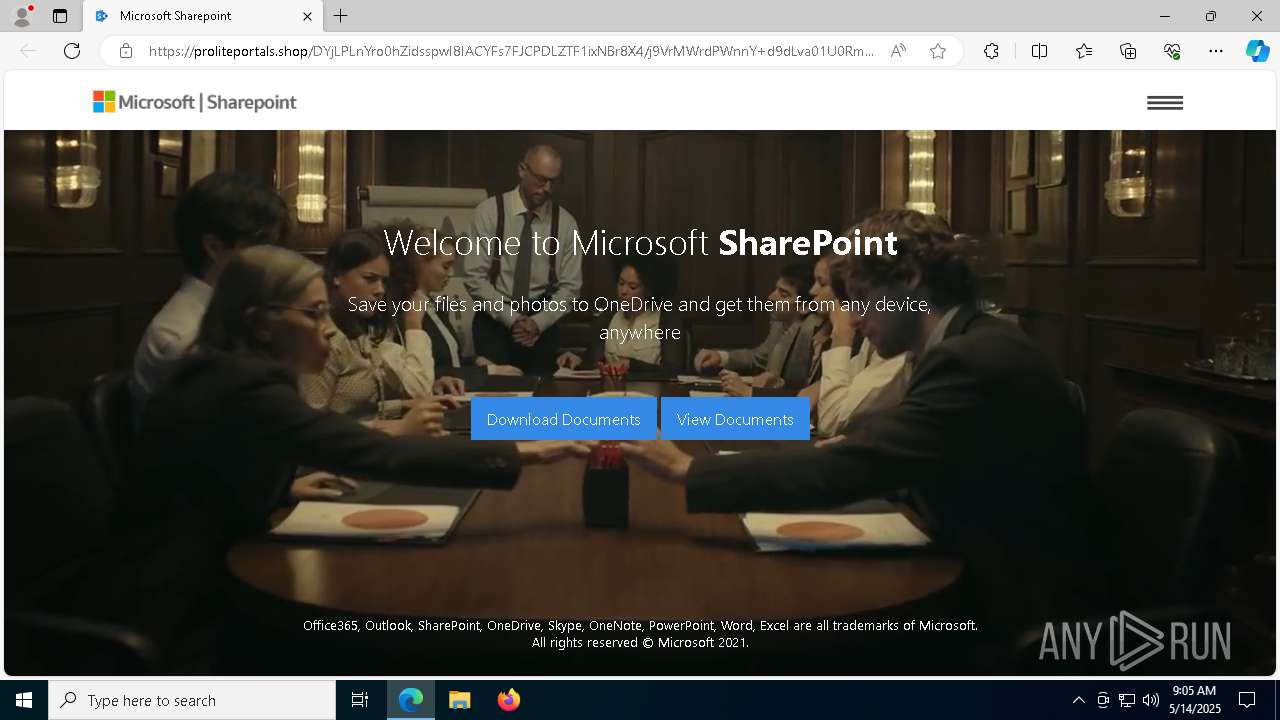The height and width of the screenshot is (720, 1280).
Task: Open the hamburger menu on the page
Action: (1164, 102)
